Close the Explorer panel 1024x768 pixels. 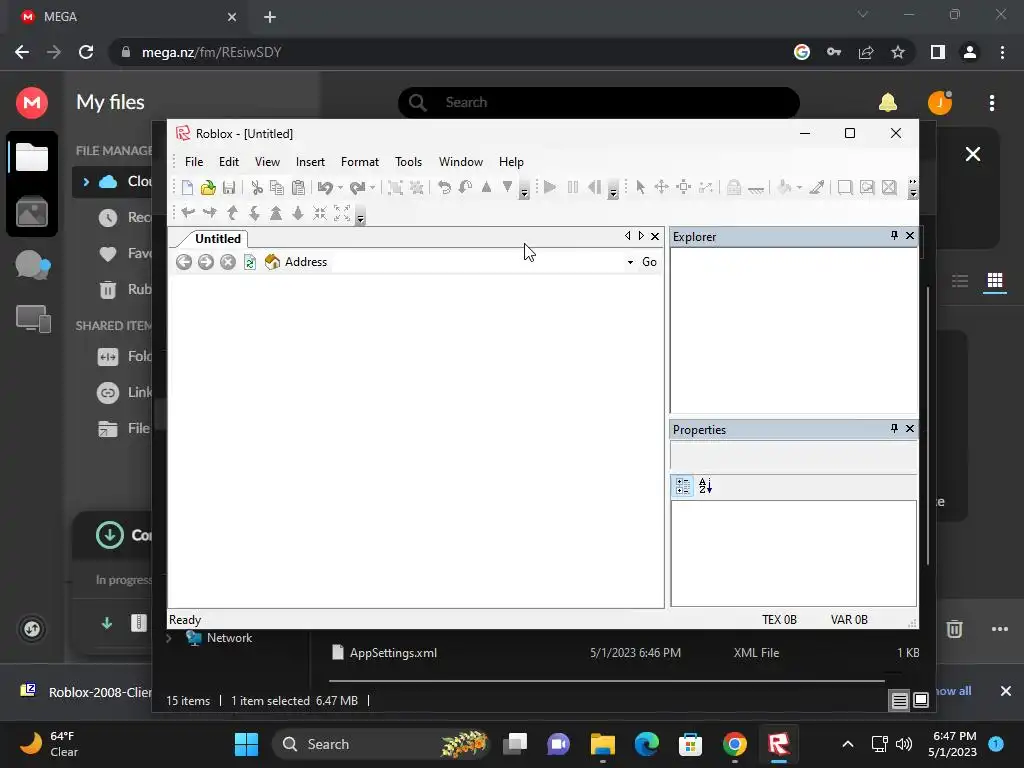point(910,236)
